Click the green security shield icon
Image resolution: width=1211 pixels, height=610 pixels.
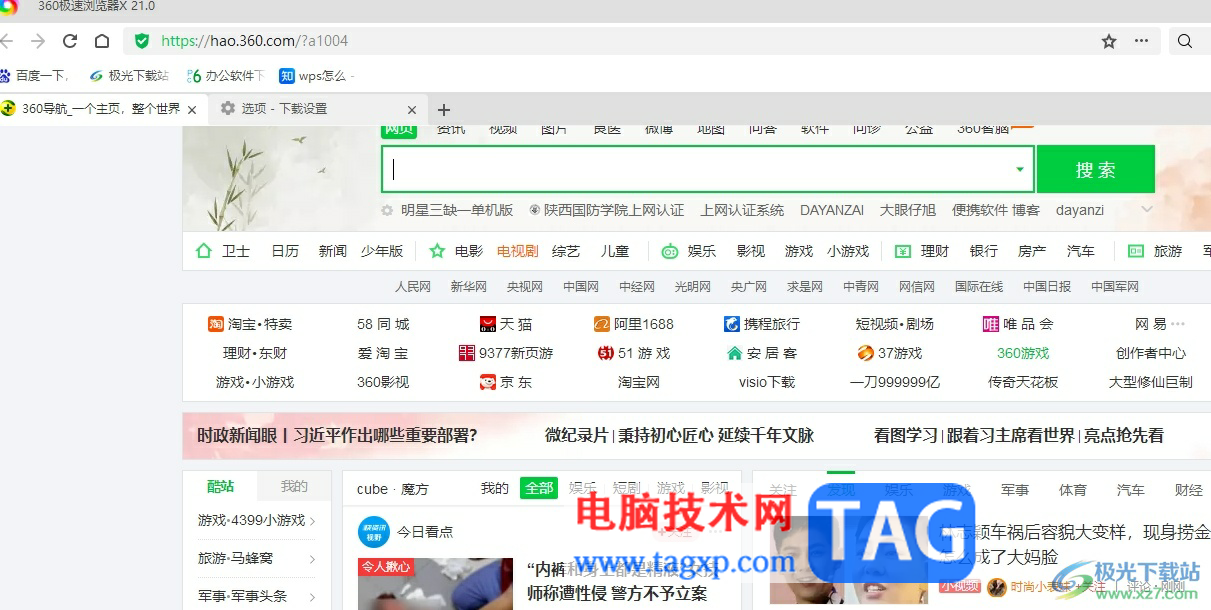142,41
